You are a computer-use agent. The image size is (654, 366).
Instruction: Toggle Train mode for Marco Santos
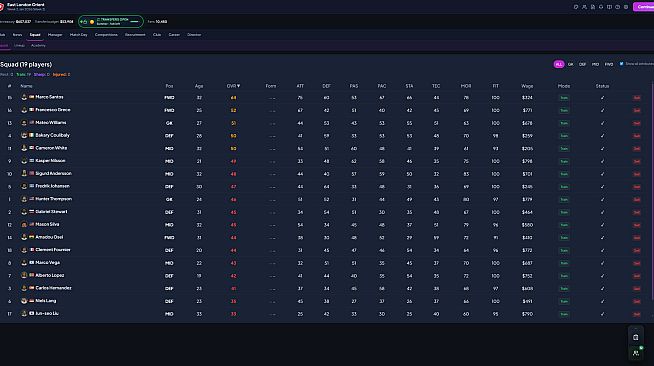point(564,98)
